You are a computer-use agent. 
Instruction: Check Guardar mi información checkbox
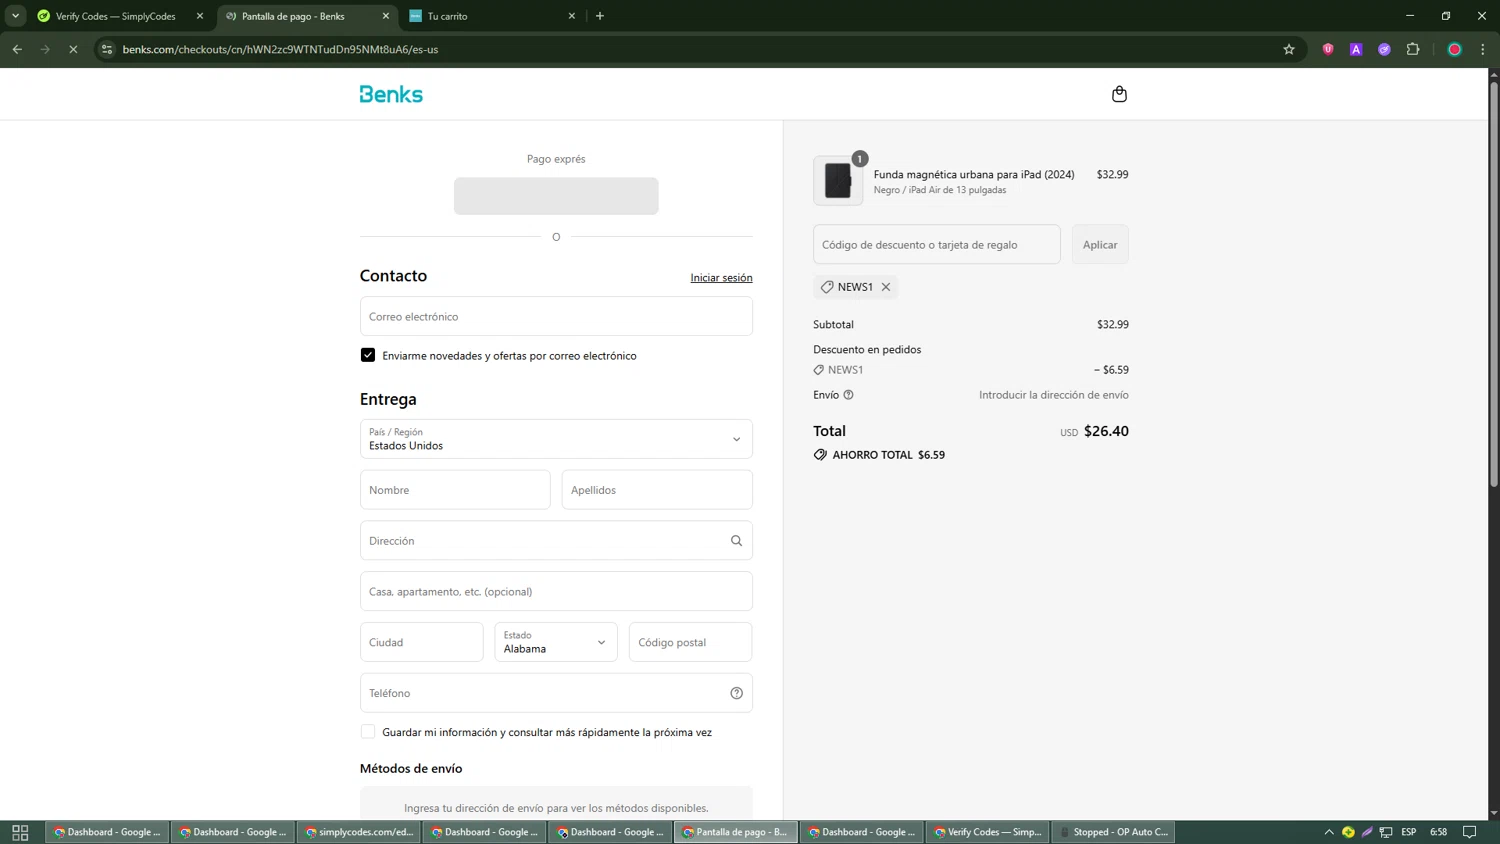368,732
